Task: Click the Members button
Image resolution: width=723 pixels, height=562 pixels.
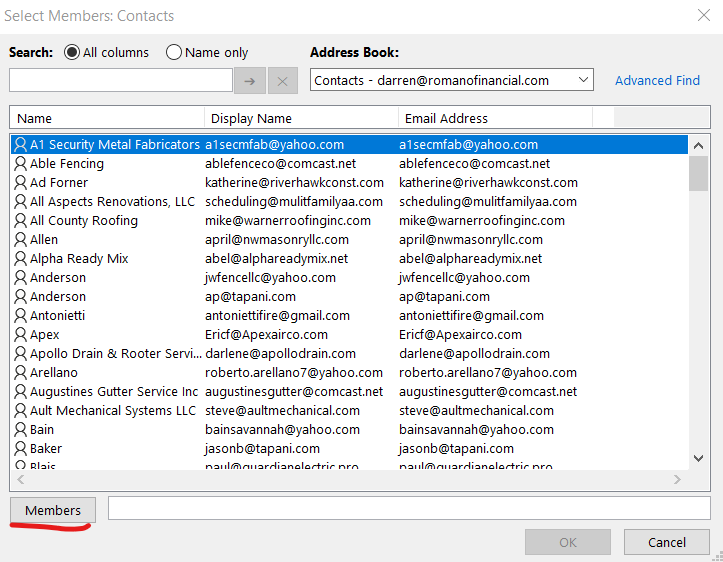Action: 53,510
